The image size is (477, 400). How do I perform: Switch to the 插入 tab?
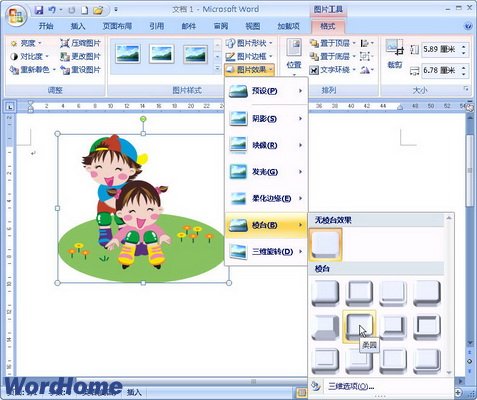[x=78, y=26]
